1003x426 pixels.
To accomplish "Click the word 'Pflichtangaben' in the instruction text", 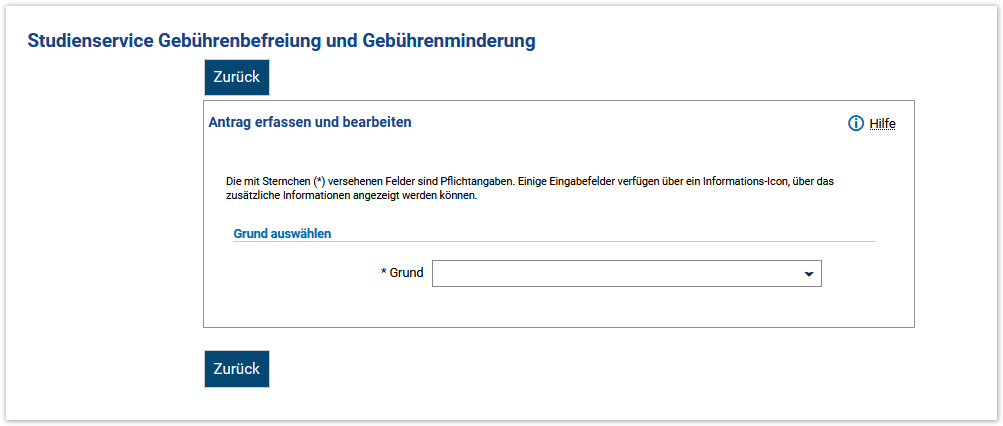I will (475, 181).
